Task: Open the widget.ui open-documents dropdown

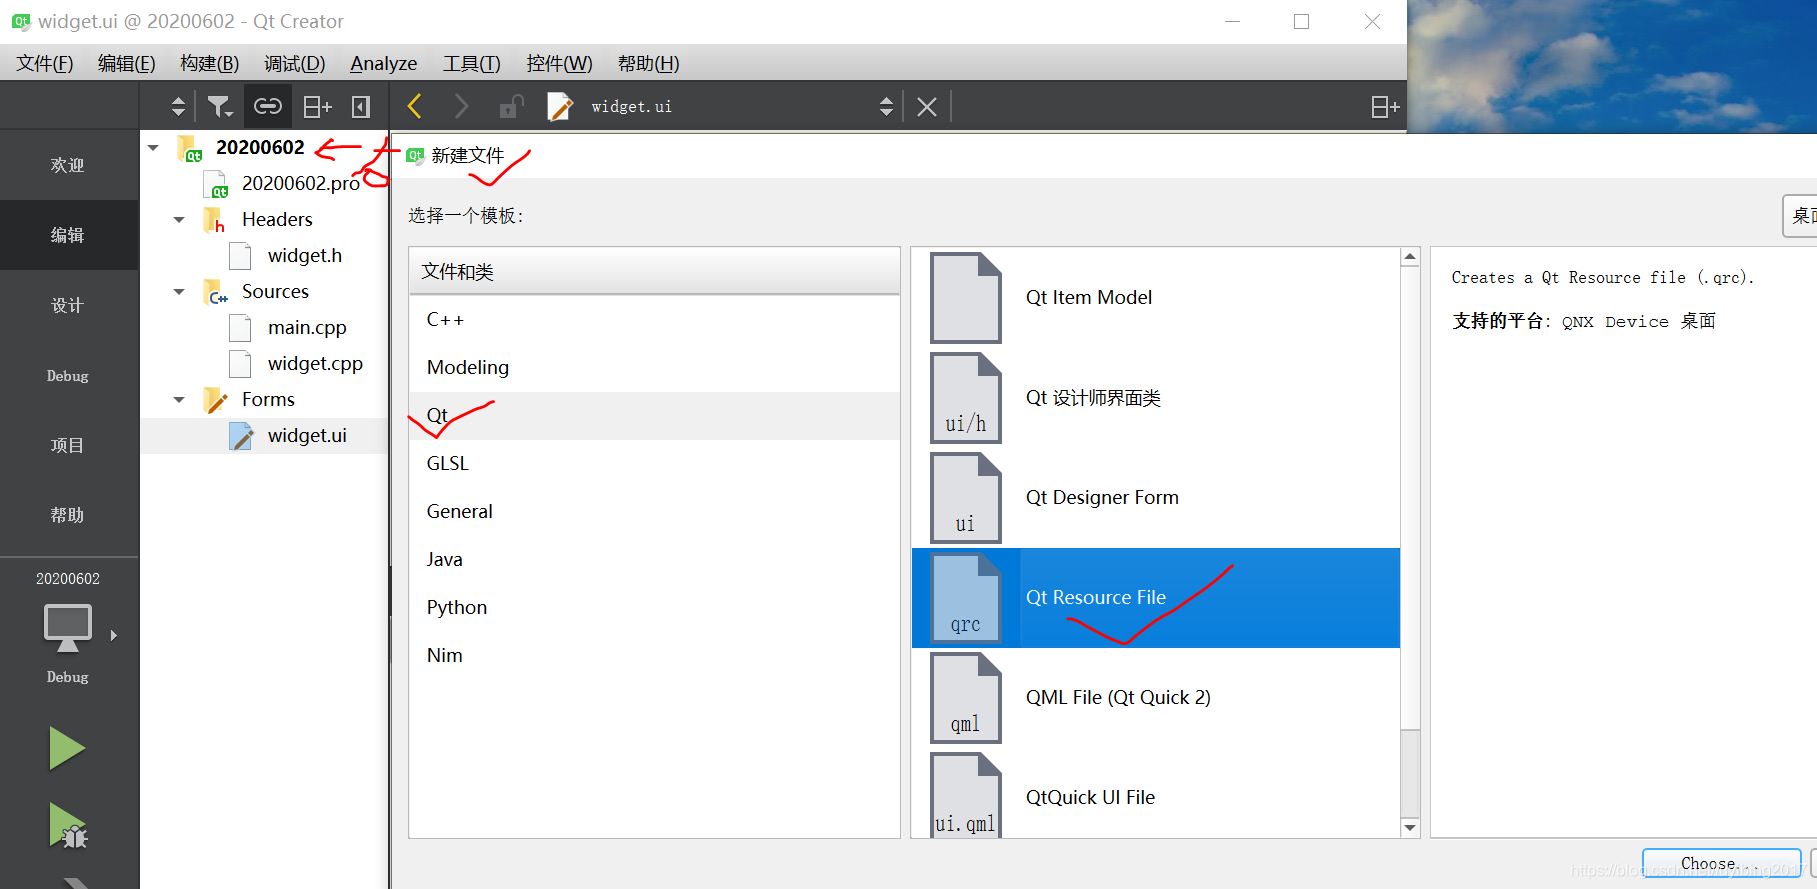Action: 886,106
